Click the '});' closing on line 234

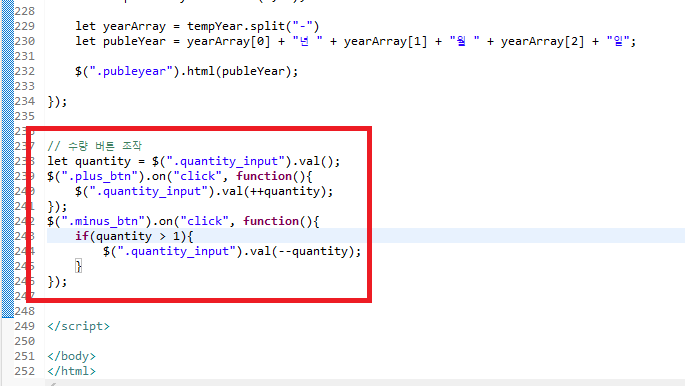(x=57, y=101)
